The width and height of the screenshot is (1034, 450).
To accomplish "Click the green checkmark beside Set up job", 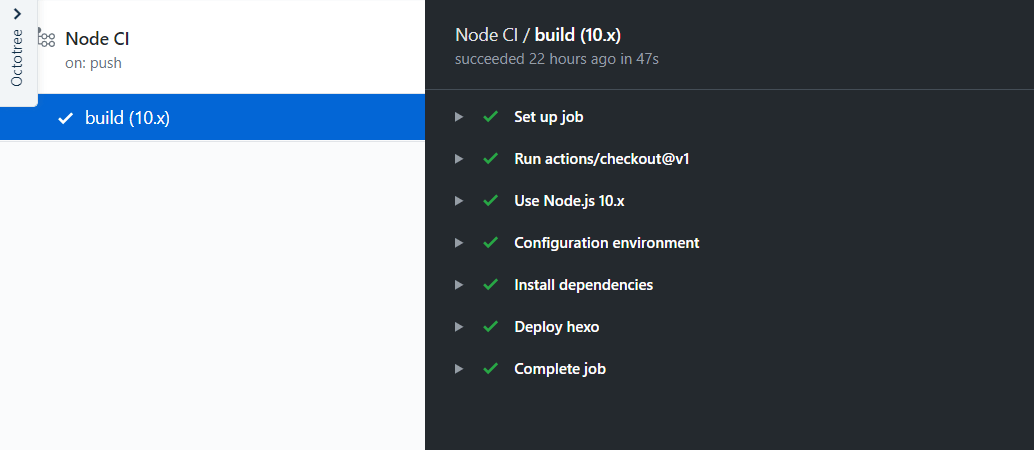I will tap(490, 117).
